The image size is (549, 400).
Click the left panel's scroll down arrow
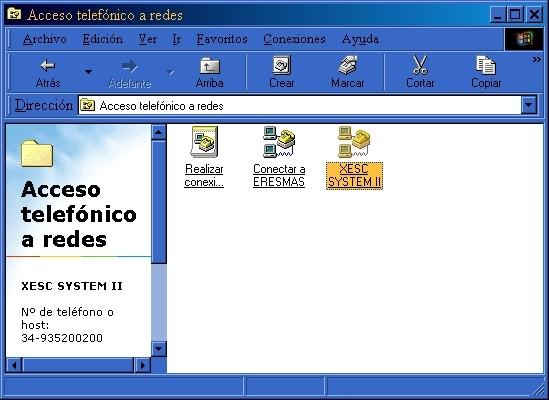(158, 349)
